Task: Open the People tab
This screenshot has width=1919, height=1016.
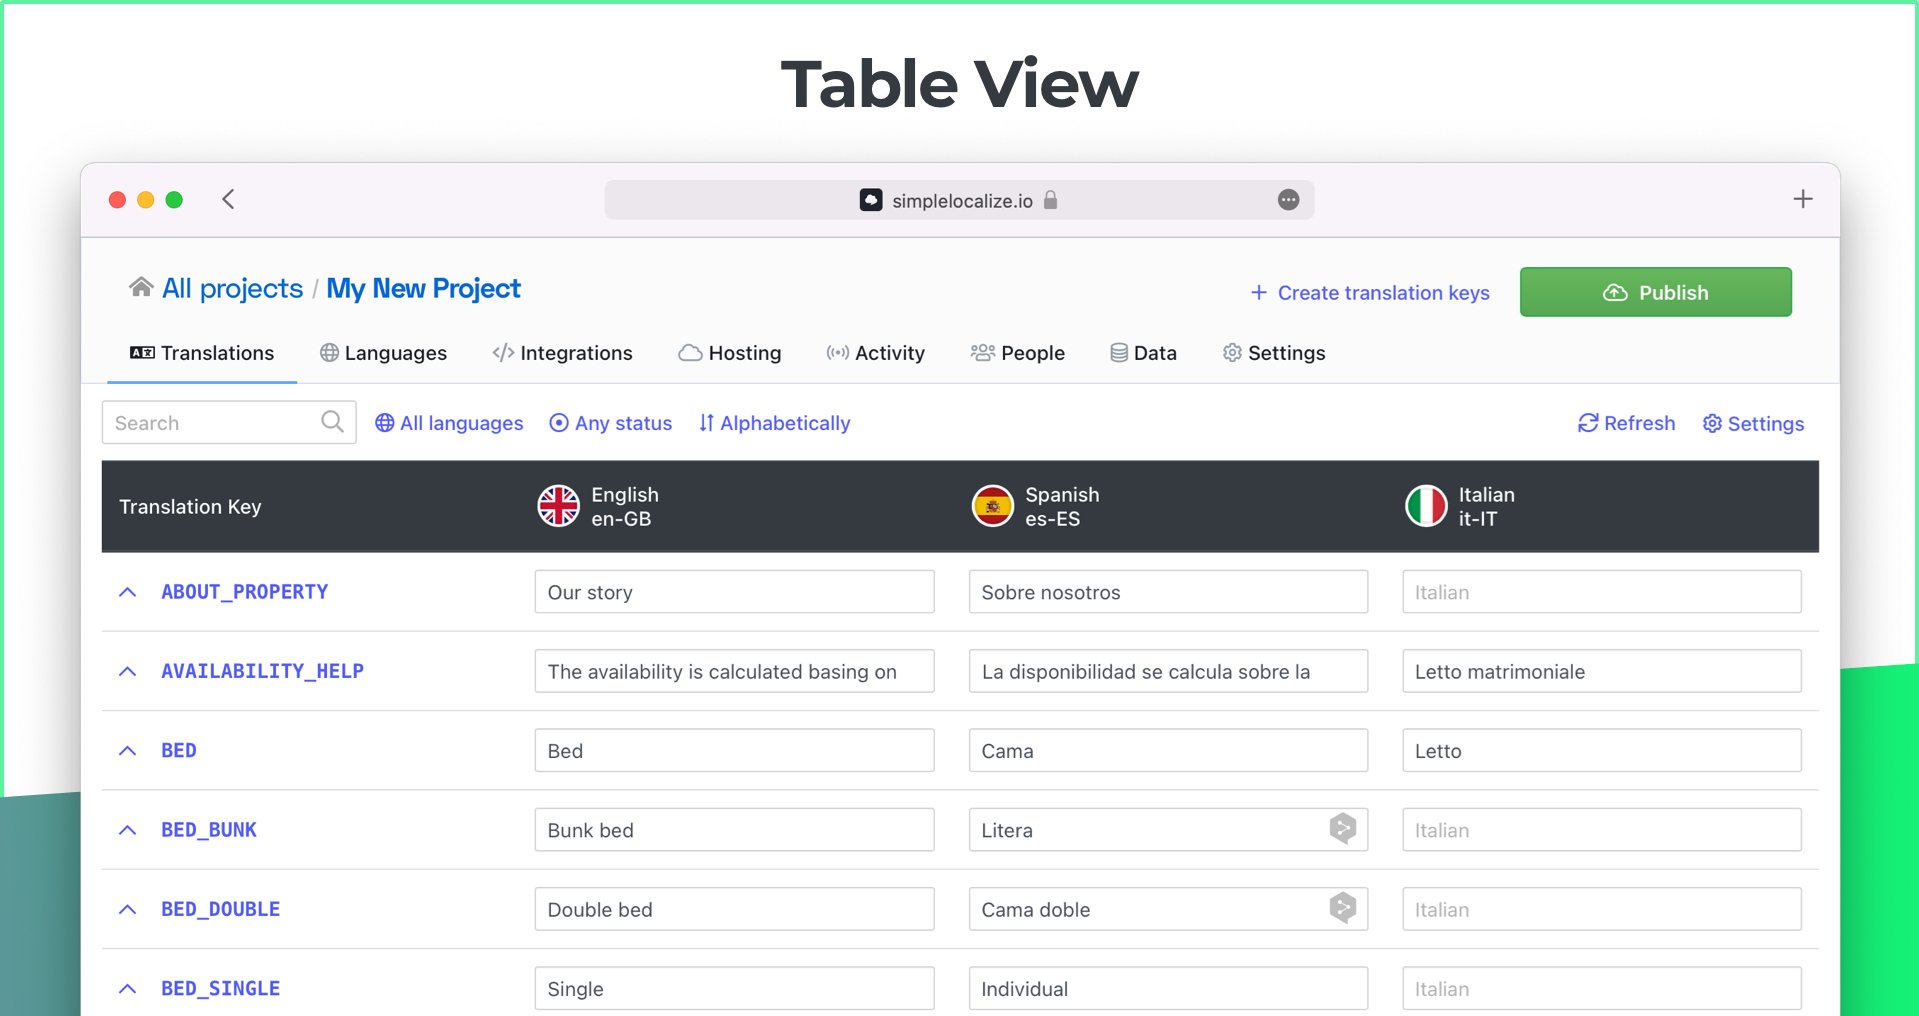Action: (x=1017, y=353)
